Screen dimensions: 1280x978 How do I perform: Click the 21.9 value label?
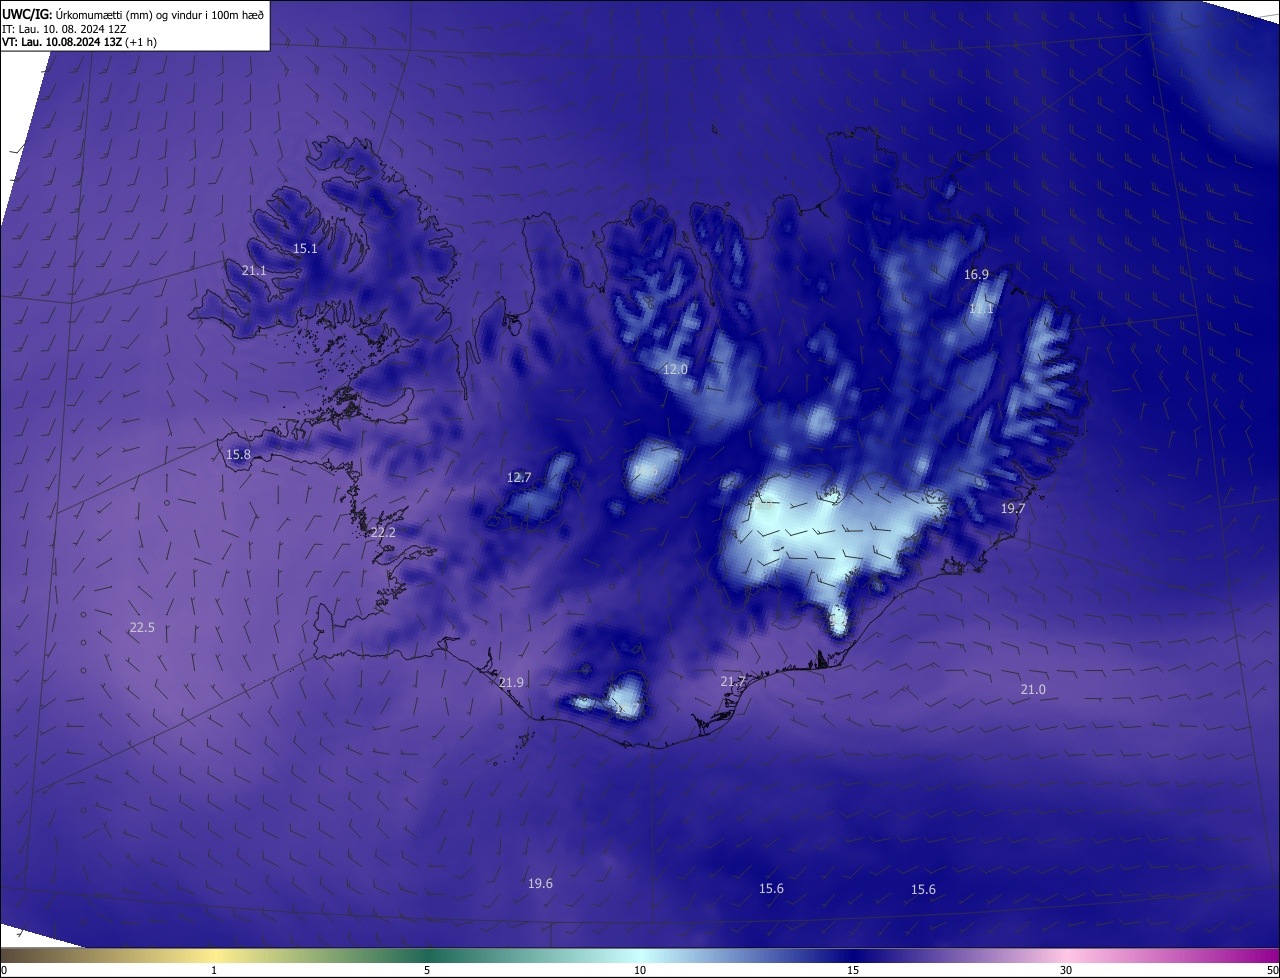511,683
